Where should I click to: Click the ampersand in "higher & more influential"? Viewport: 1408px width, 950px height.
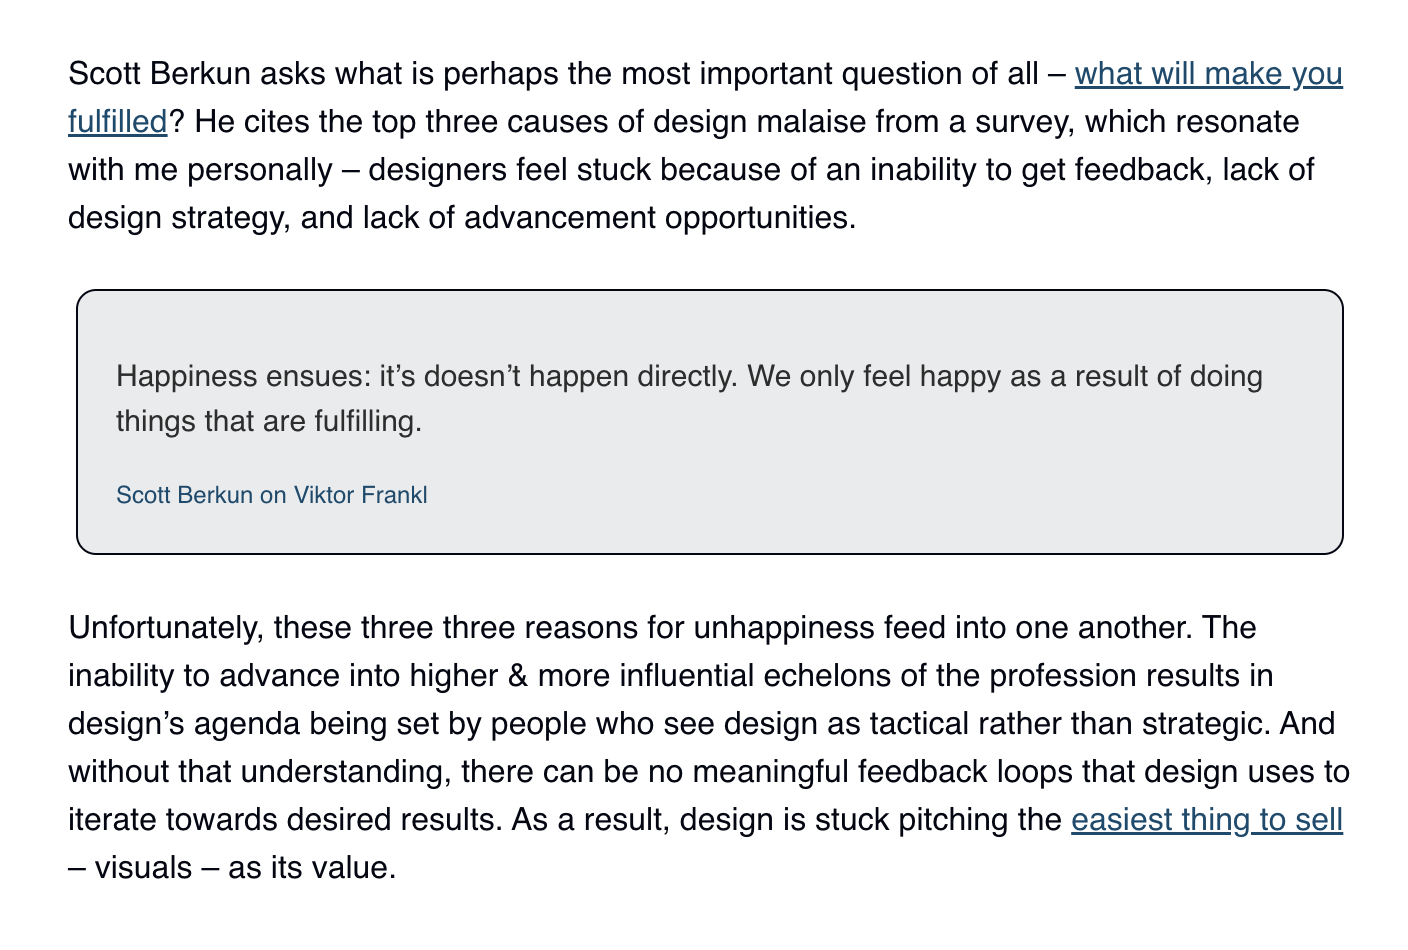tap(518, 676)
